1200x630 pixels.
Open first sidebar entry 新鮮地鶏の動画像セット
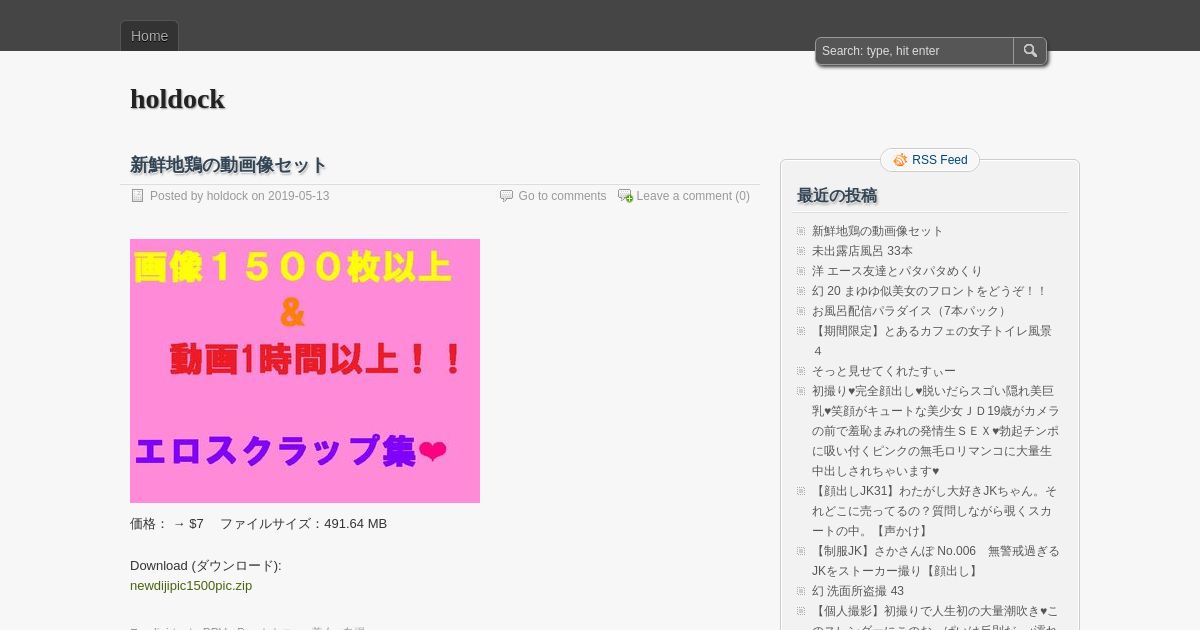click(878, 231)
